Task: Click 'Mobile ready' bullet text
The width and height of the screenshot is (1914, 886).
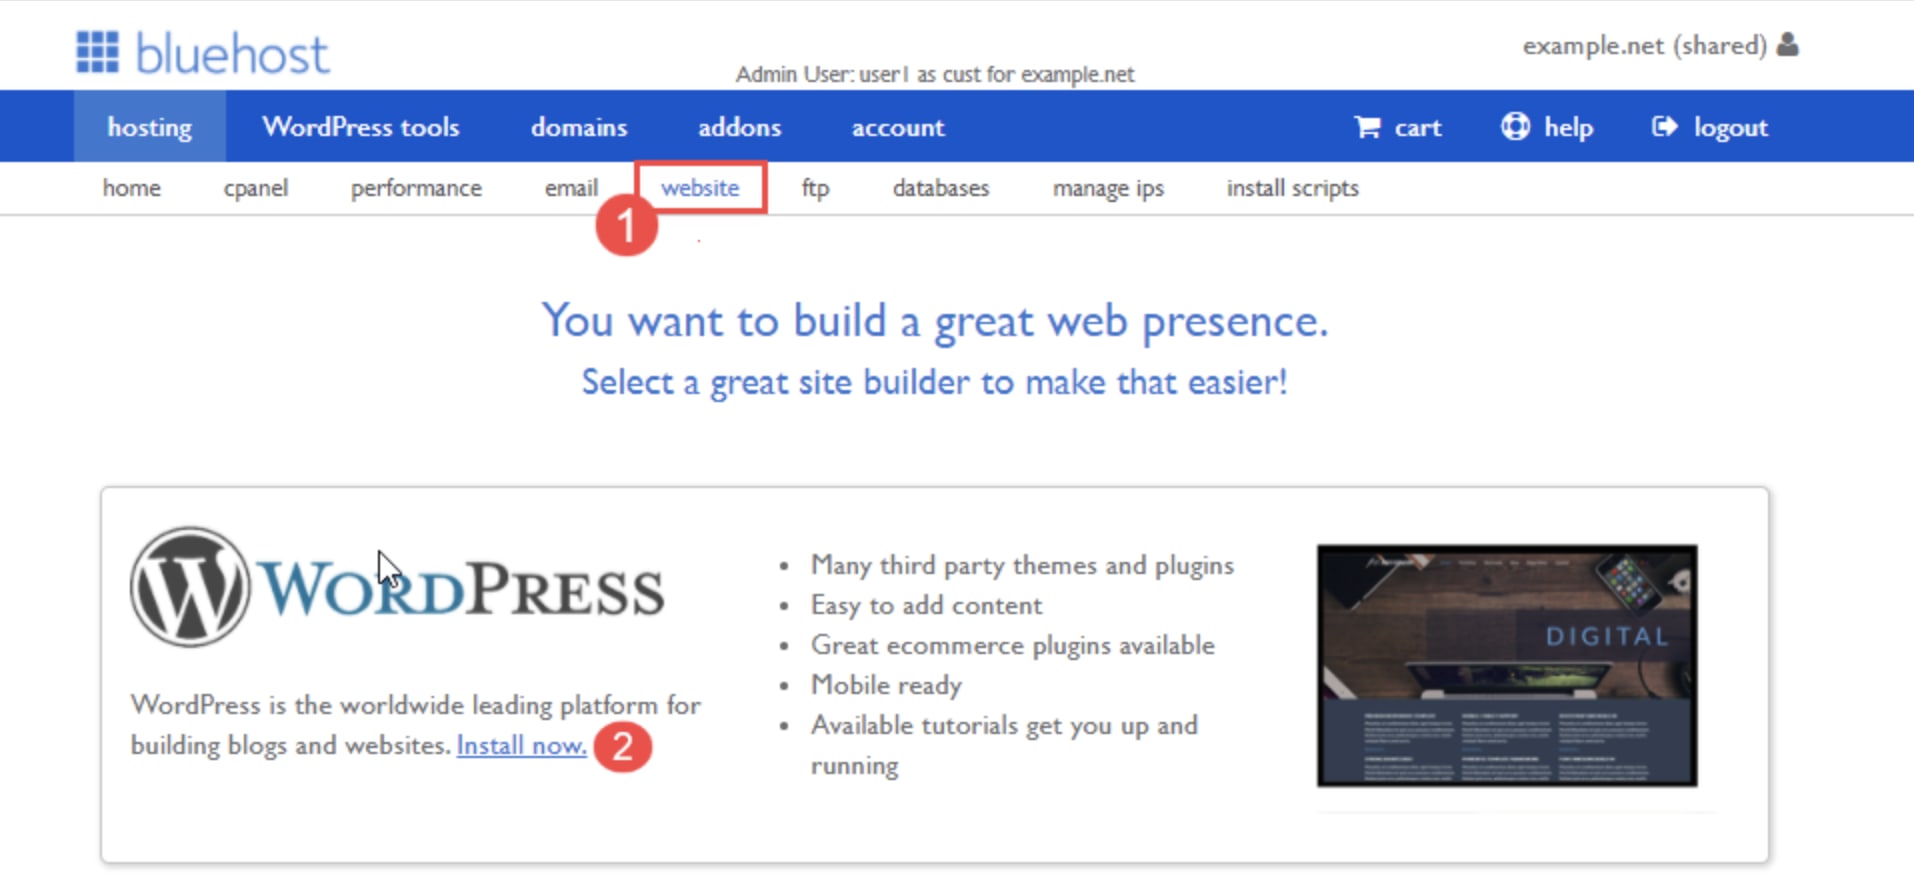Action: [886, 686]
